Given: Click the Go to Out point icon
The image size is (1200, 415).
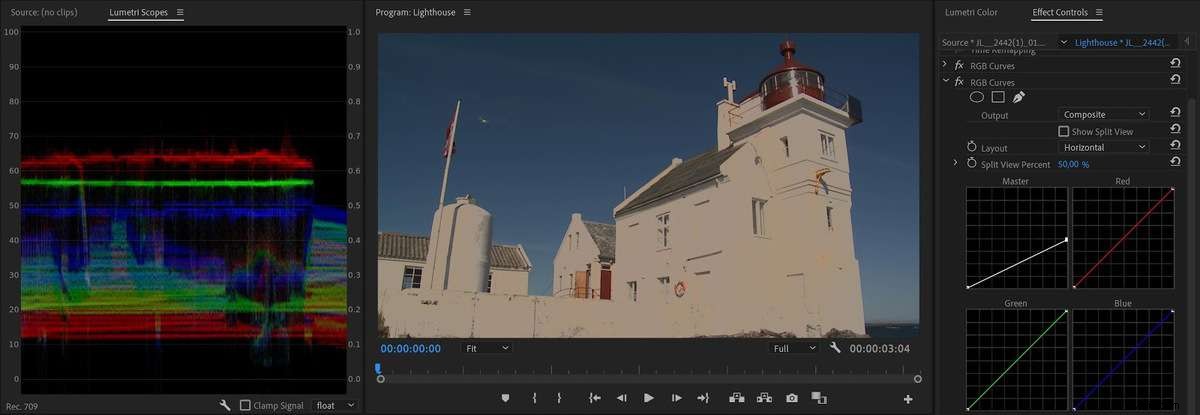Looking at the screenshot, I should pyautogui.click(x=703, y=398).
